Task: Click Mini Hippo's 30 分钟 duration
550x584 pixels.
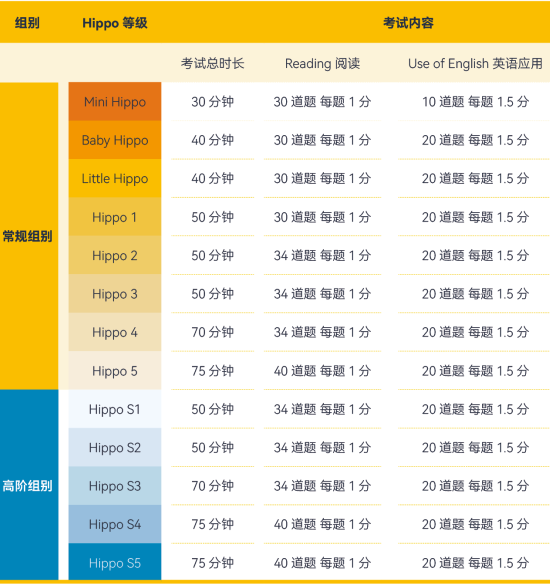Action: pyautogui.click(x=213, y=102)
